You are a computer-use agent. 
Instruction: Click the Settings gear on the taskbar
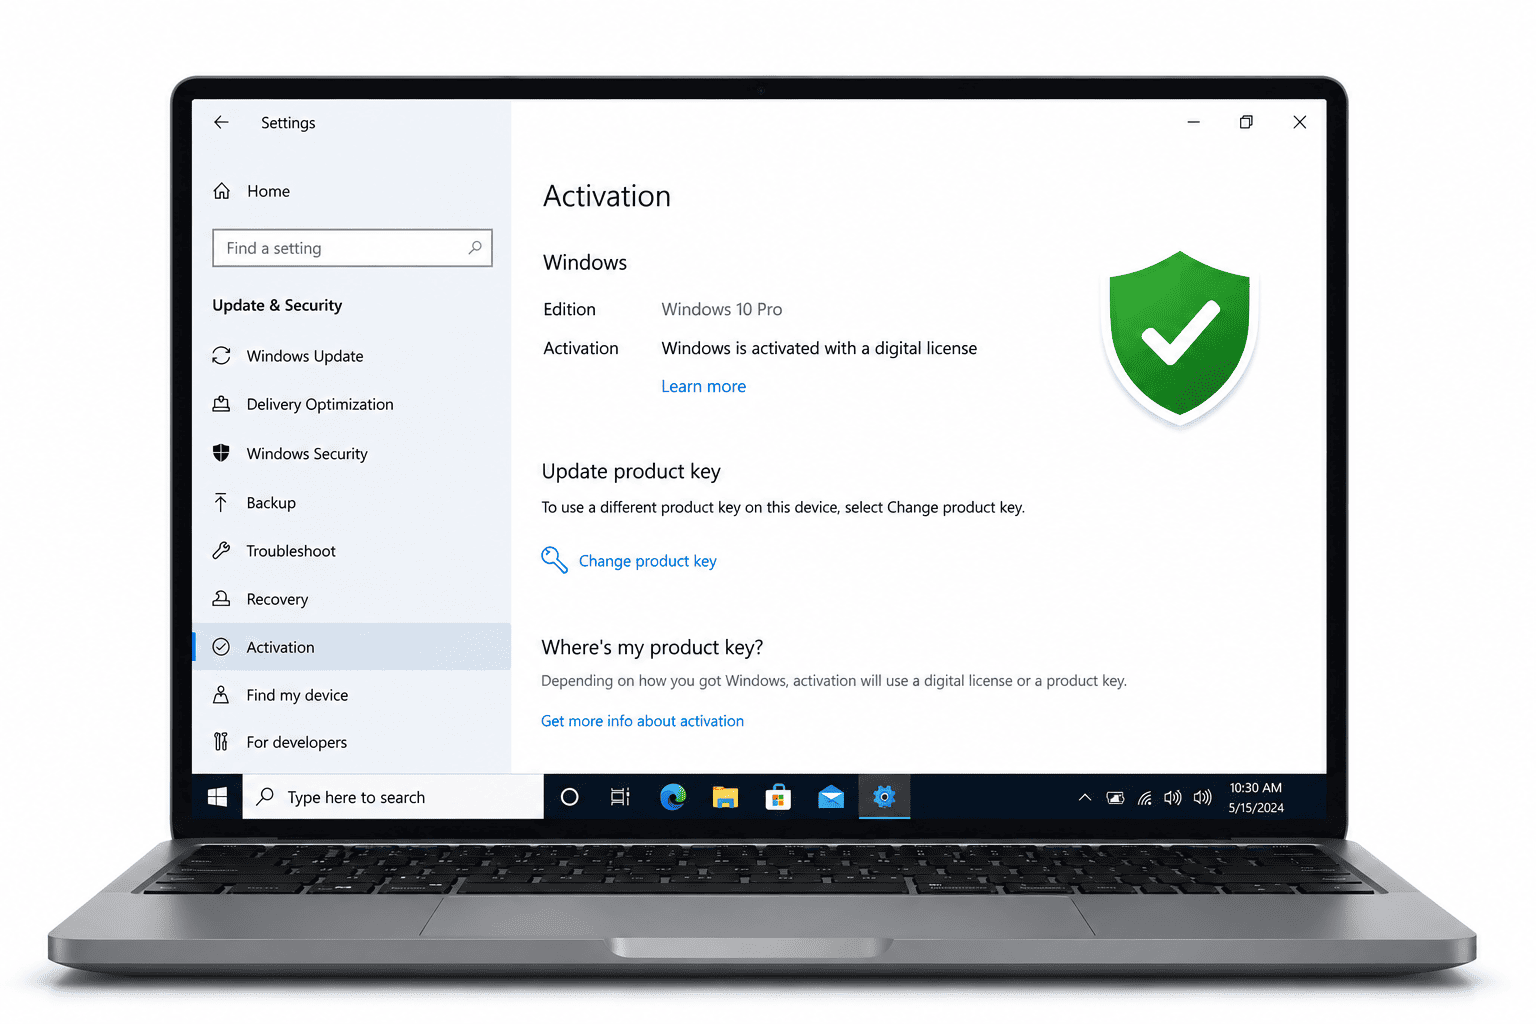(x=884, y=797)
